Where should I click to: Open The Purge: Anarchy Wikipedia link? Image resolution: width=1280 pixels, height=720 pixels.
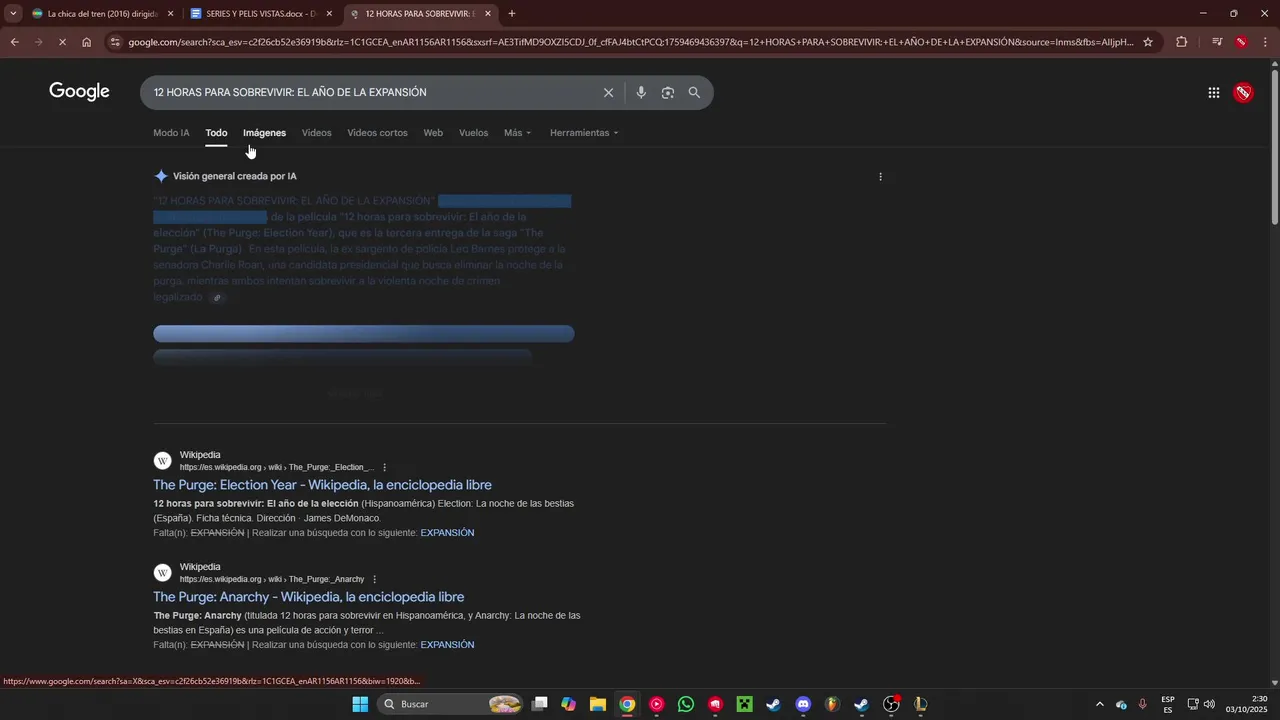(x=308, y=597)
